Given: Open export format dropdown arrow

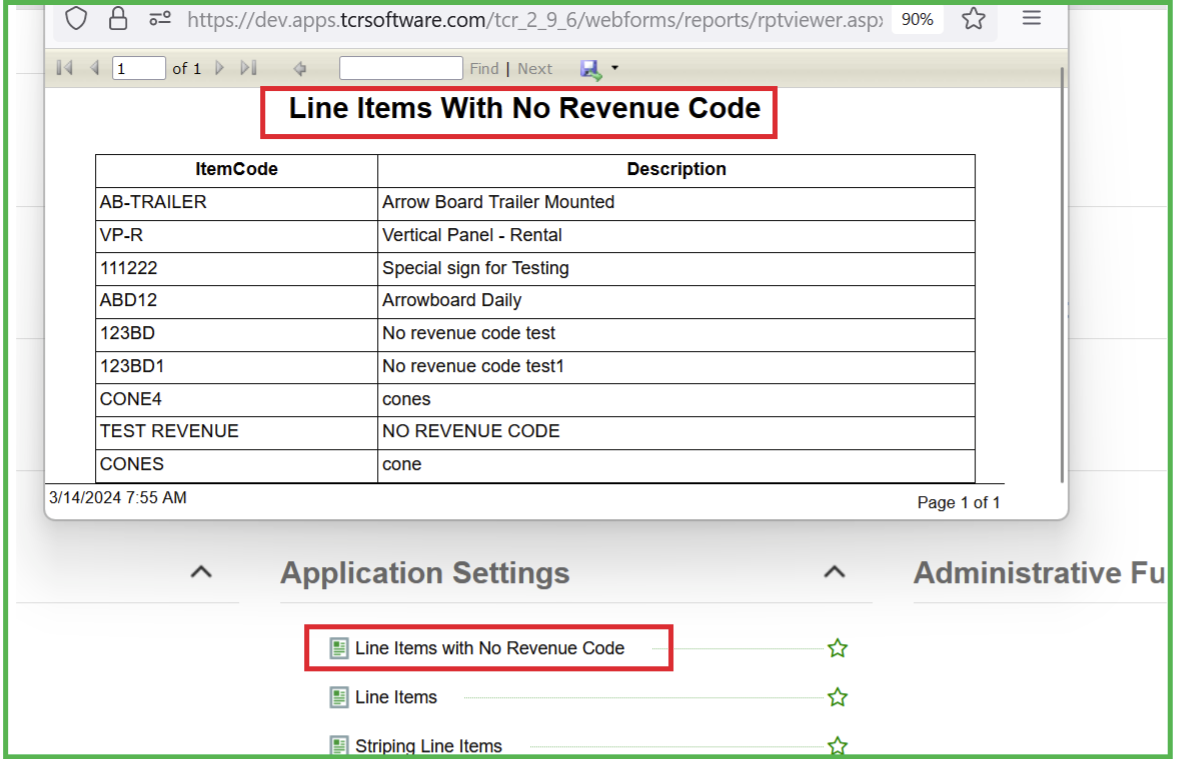Looking at the screenshot, I should pos(615,68).
